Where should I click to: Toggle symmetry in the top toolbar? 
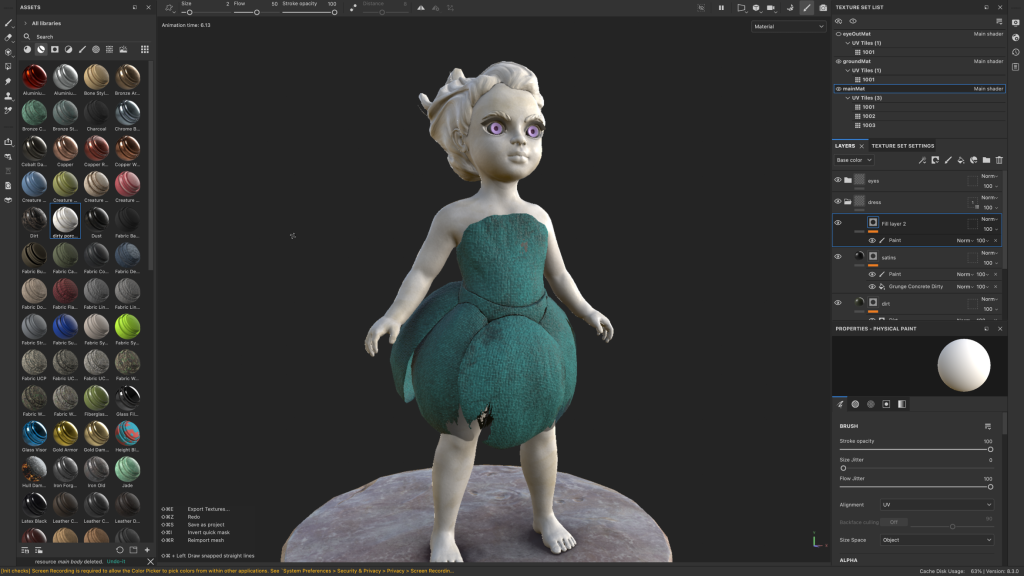click(421, 8)
